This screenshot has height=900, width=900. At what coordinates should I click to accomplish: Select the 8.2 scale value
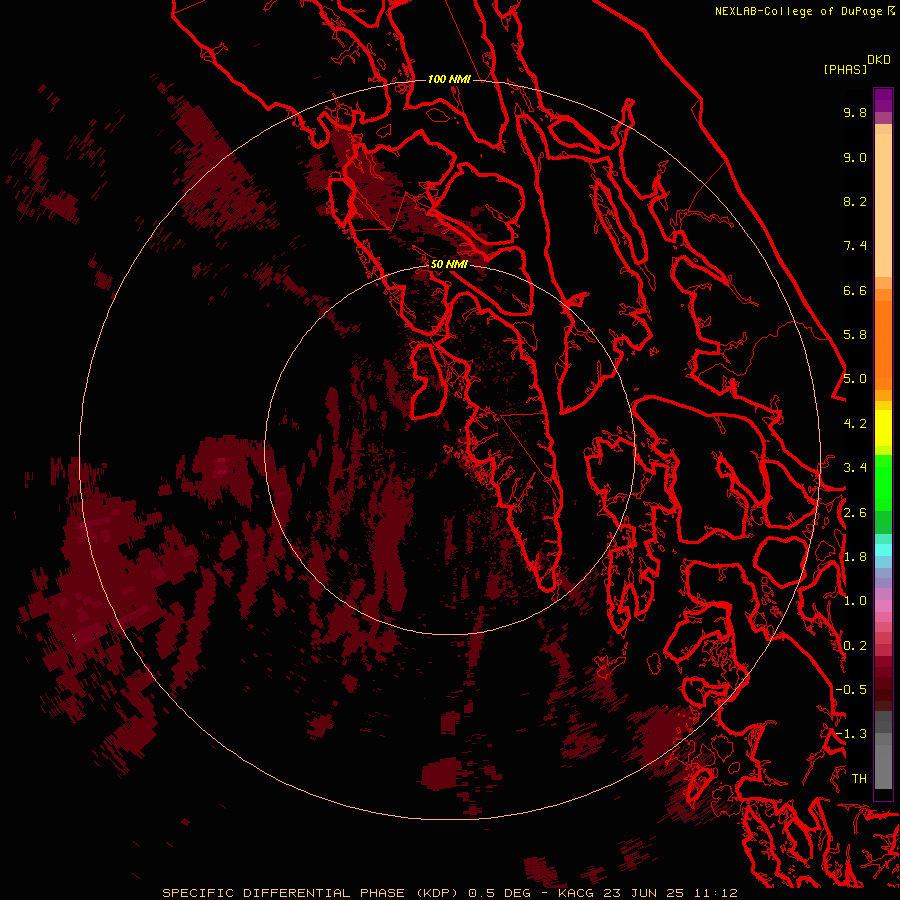coord(855,201)
